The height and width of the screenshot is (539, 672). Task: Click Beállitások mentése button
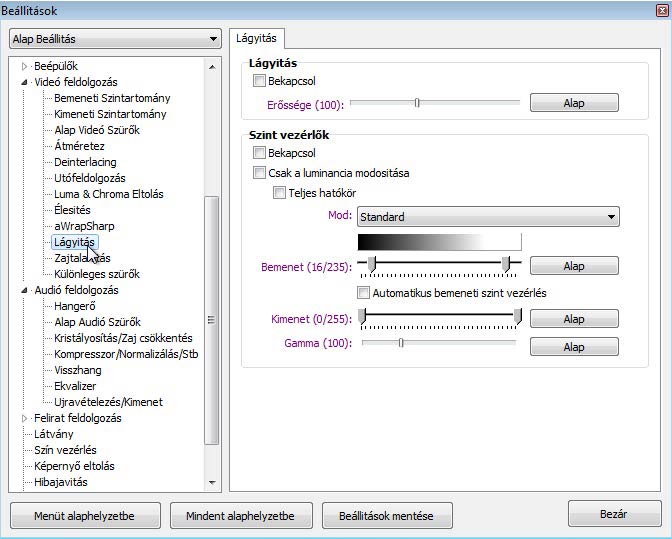click(x=387, y=516)
